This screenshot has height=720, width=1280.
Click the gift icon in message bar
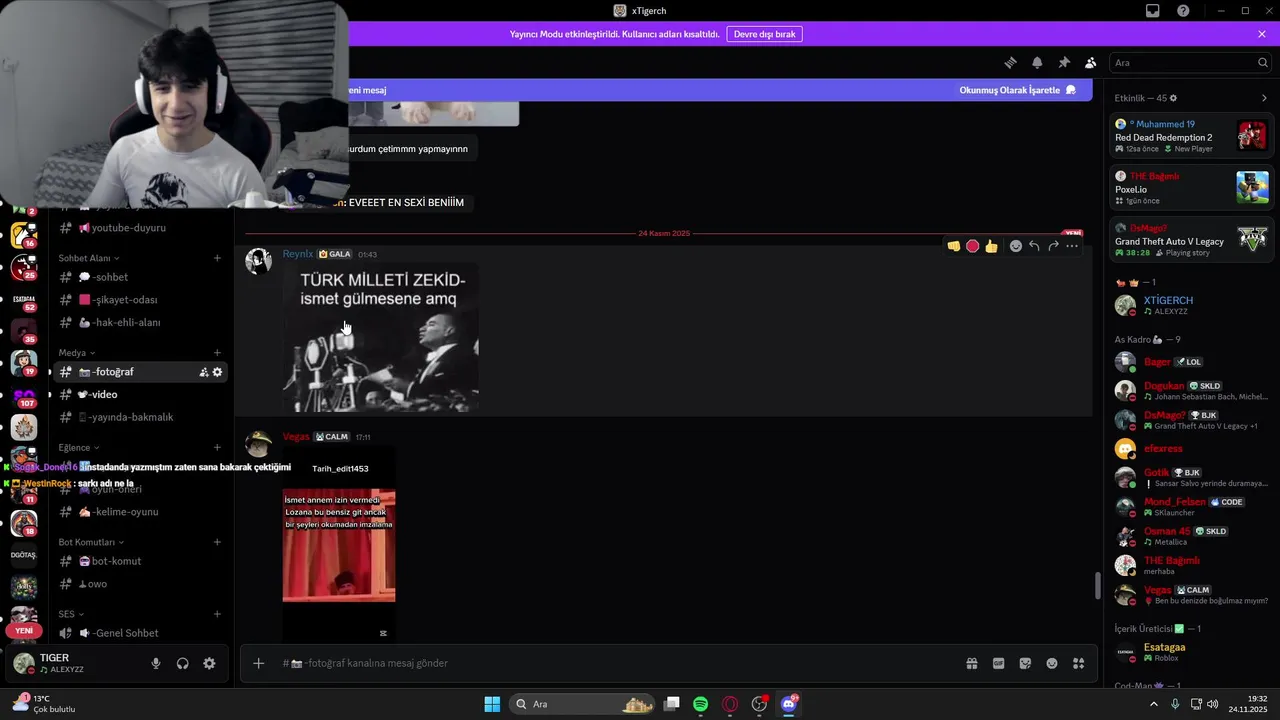[971, 663]
